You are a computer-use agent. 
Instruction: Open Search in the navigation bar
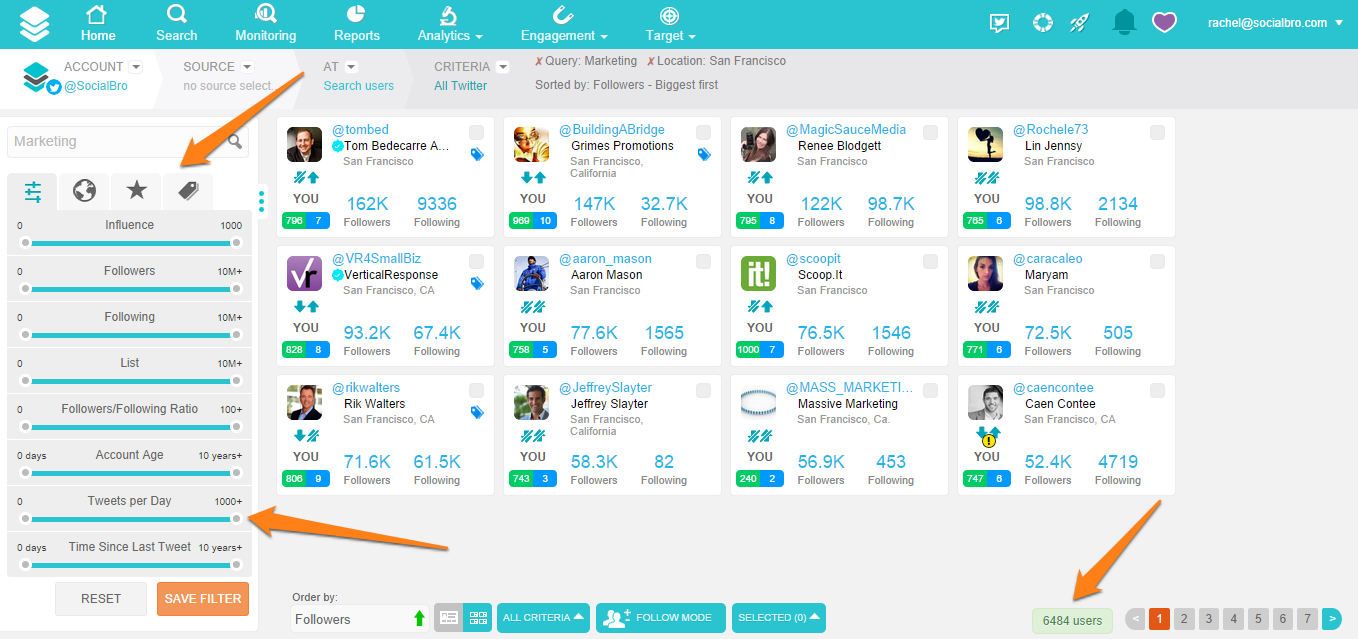click(177, 24)
